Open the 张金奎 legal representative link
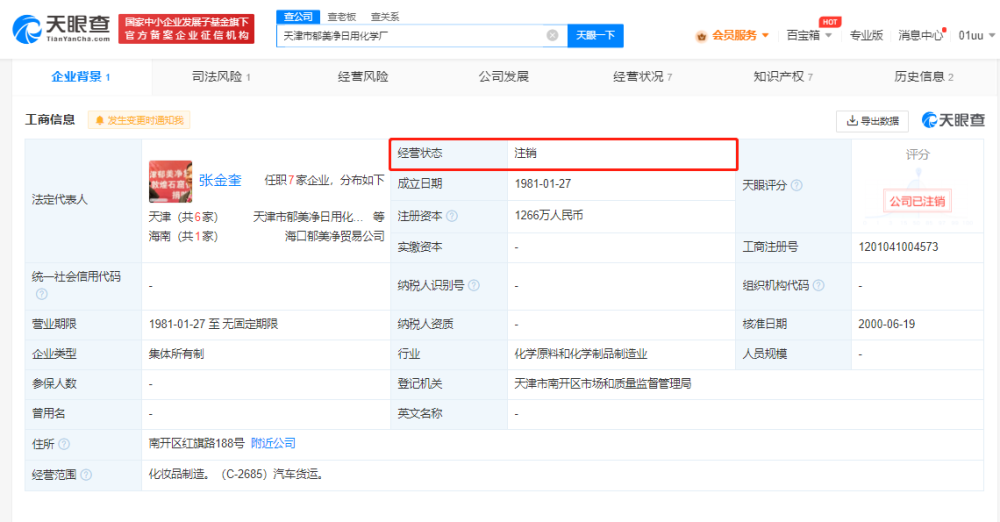Image resolution: width=1000 pixels, height=522 pixels. 220,181
